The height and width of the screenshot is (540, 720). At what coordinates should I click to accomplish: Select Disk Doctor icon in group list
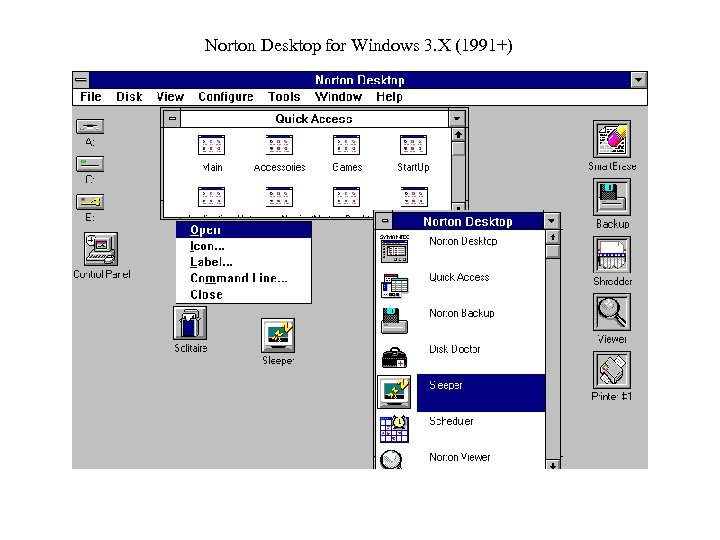pos(394,357)
